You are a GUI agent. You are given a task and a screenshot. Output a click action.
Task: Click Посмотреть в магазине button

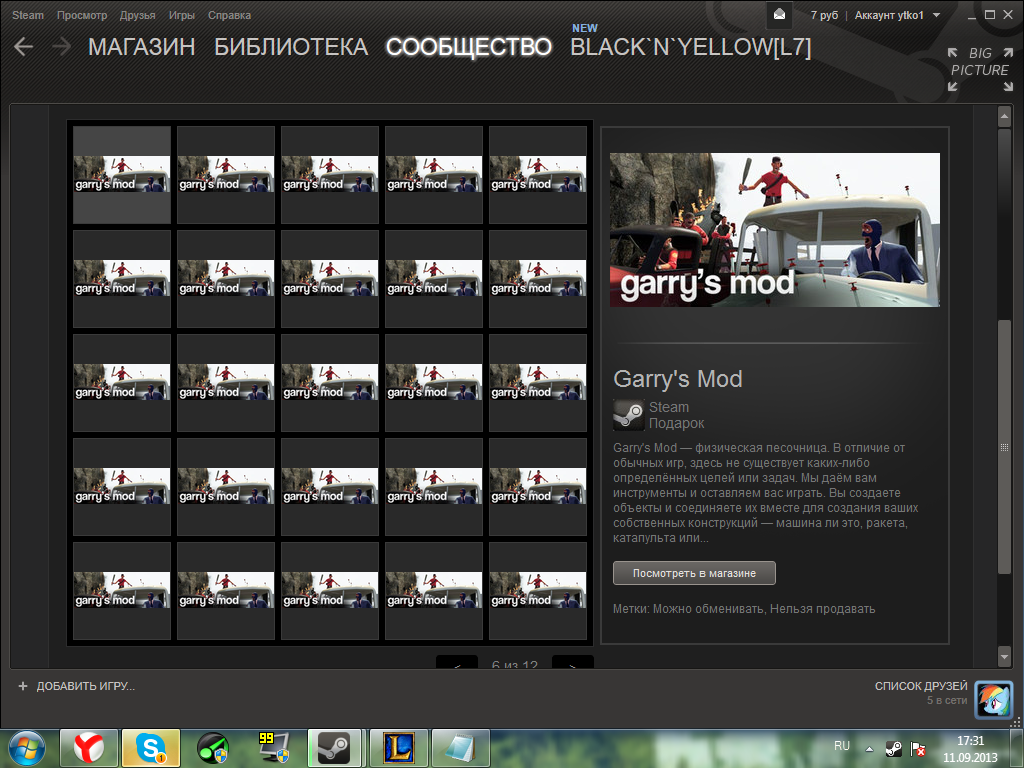(694, 573)
